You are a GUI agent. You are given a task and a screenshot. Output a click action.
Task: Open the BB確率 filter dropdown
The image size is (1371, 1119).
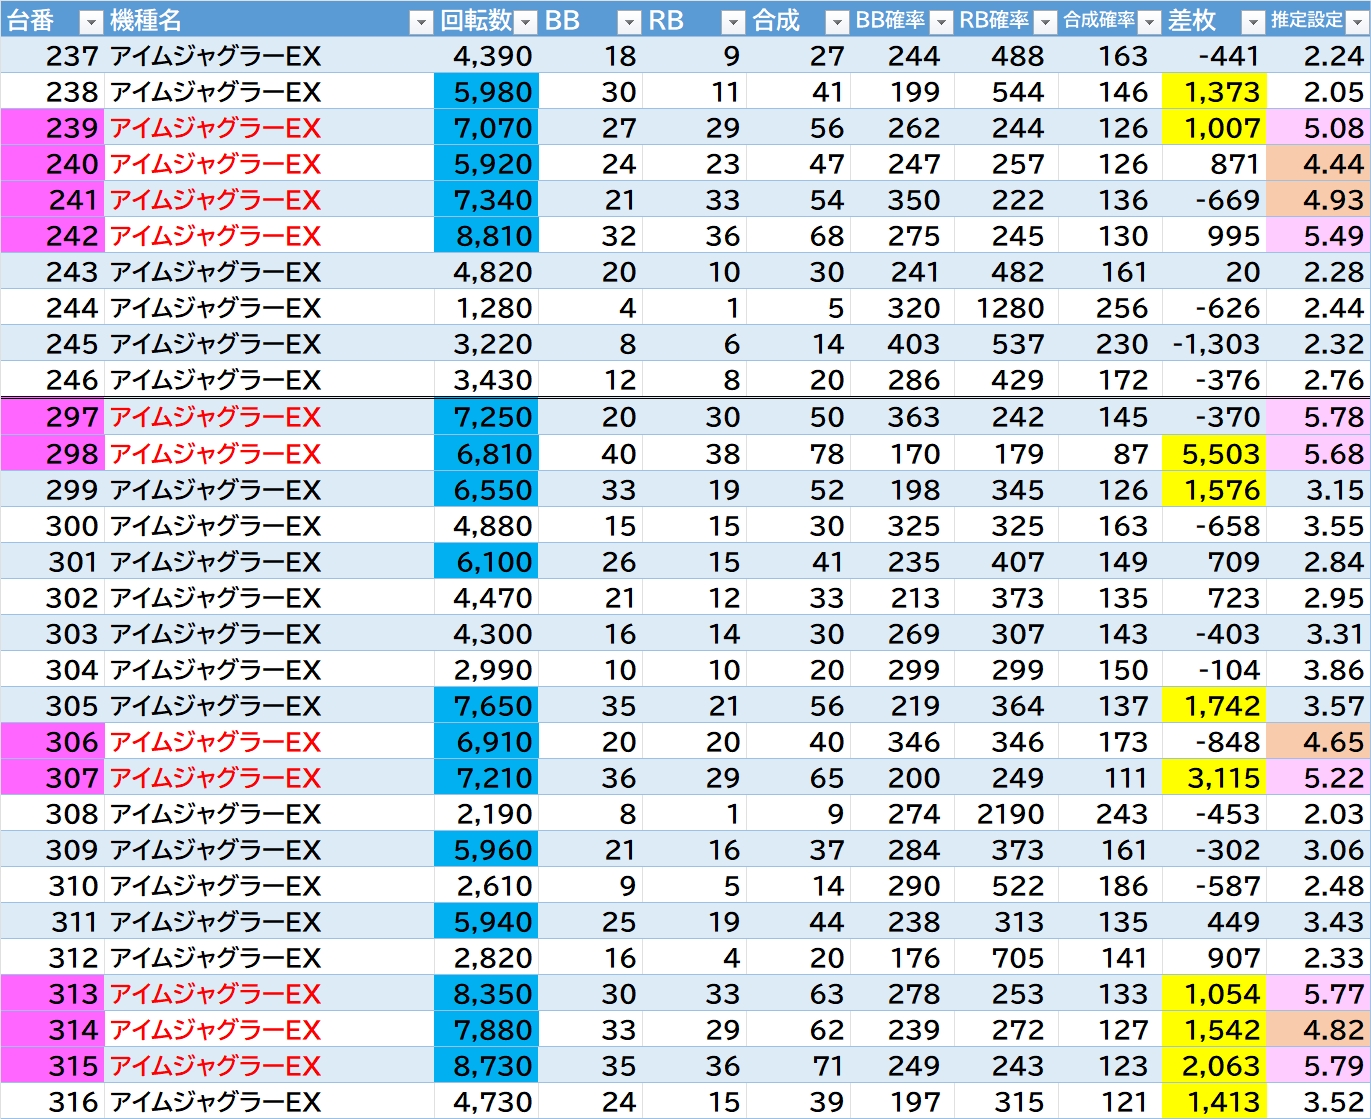pyautogui.click(x=941, y=21)
